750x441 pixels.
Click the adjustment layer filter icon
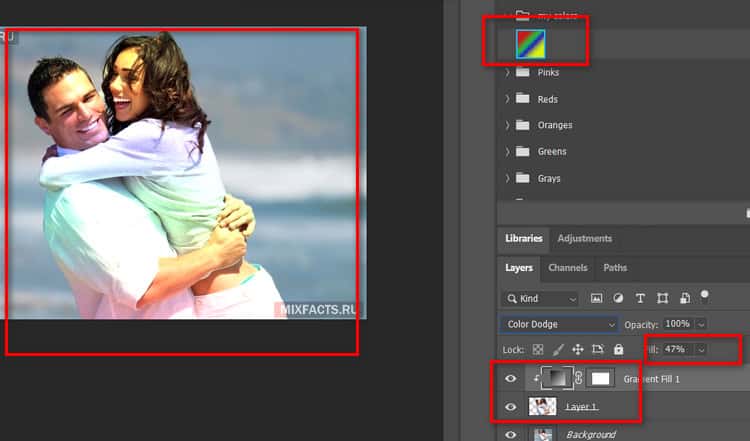coord(618,298)
